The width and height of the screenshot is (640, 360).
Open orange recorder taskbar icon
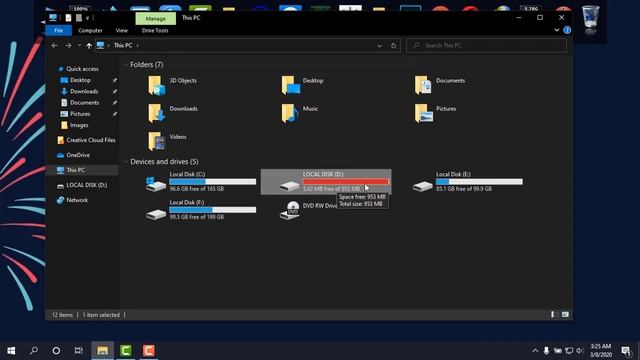pyautogui.click(x=149, y=351)
